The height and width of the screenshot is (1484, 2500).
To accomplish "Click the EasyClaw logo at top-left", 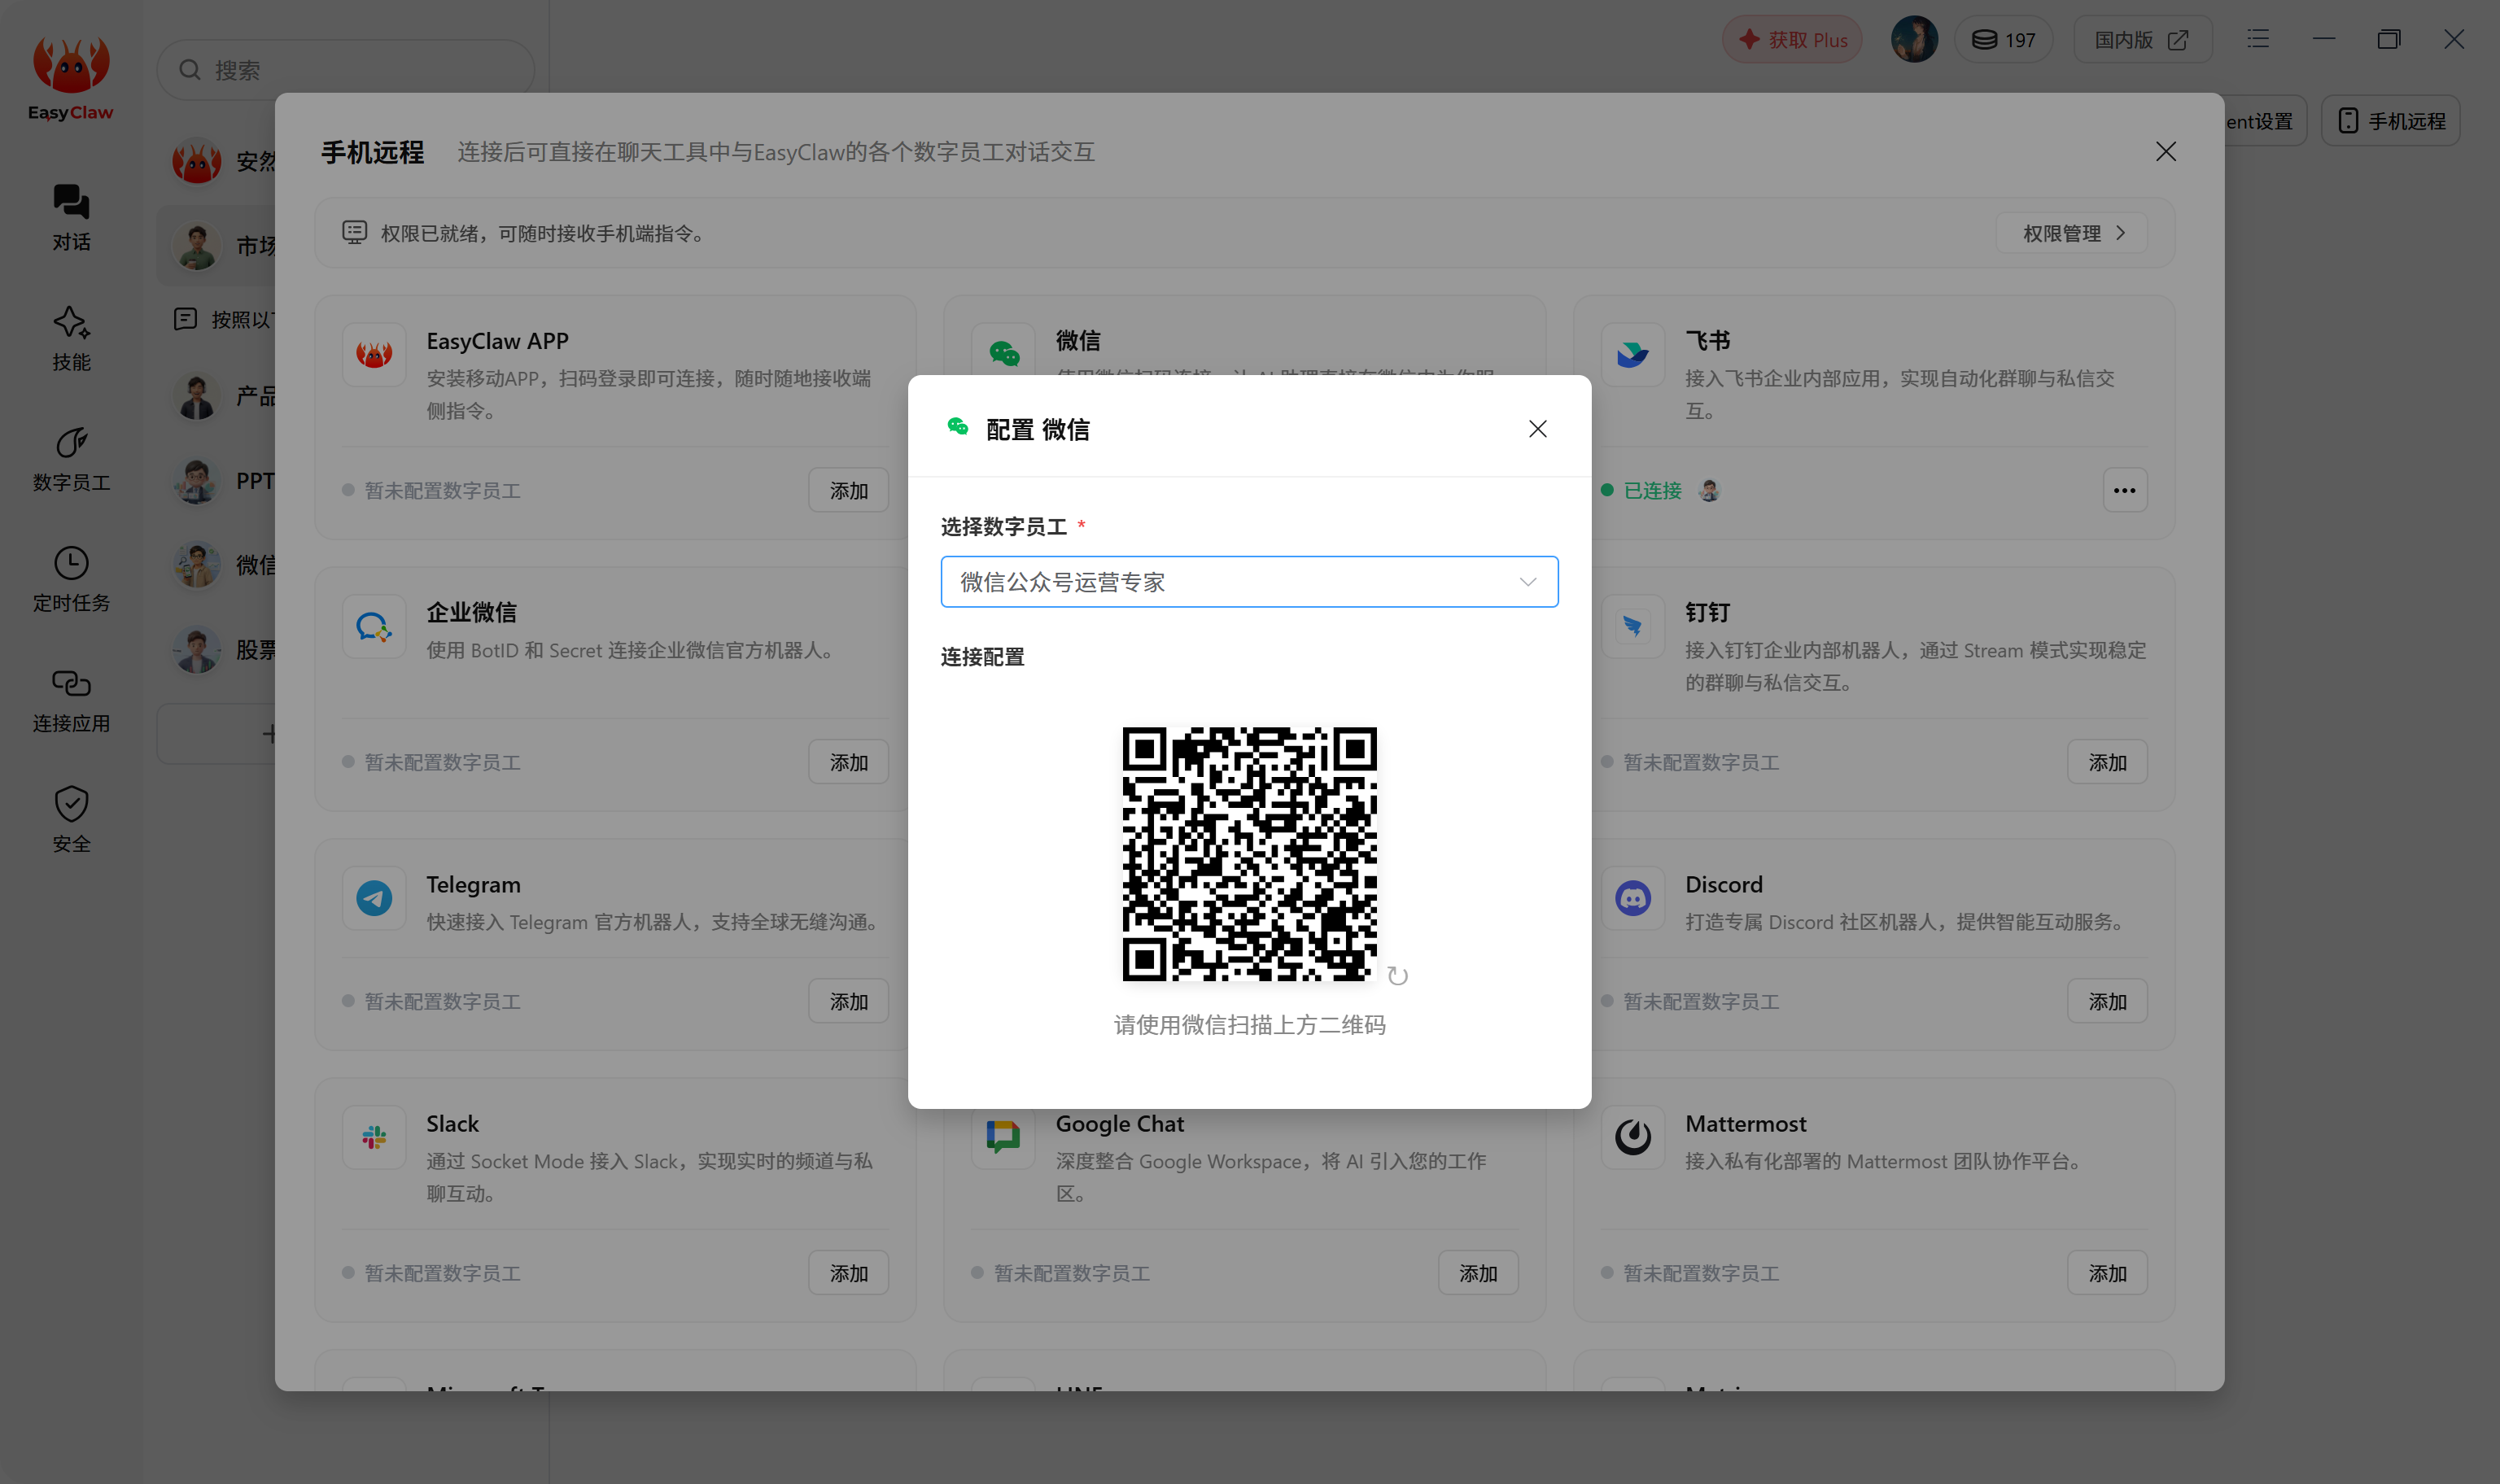I will (70, 78).
